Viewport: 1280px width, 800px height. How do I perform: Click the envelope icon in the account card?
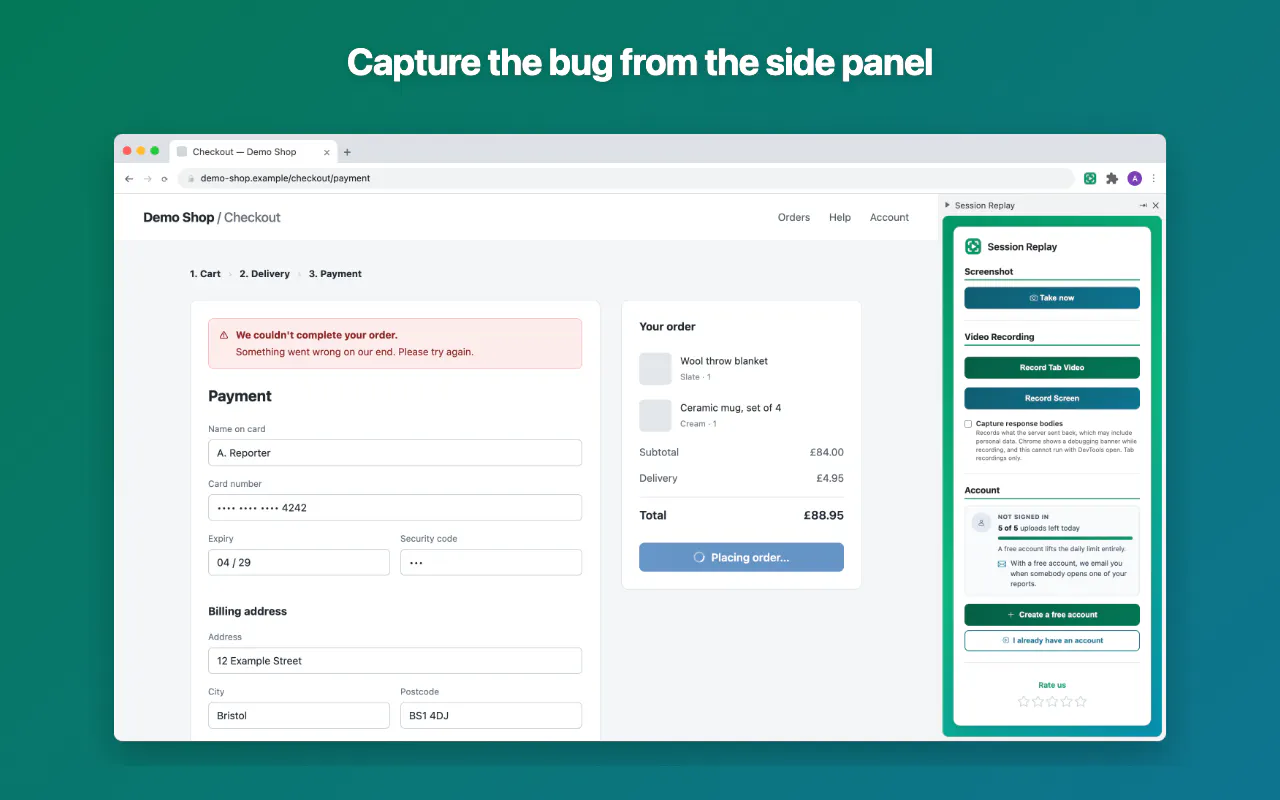tap(1002, 564)
